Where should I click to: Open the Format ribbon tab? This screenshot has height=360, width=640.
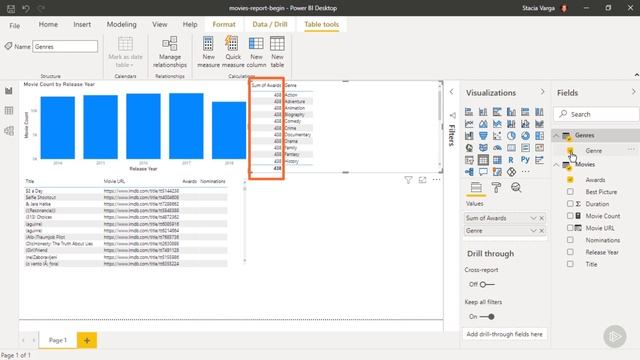click(x=224, y=24)
